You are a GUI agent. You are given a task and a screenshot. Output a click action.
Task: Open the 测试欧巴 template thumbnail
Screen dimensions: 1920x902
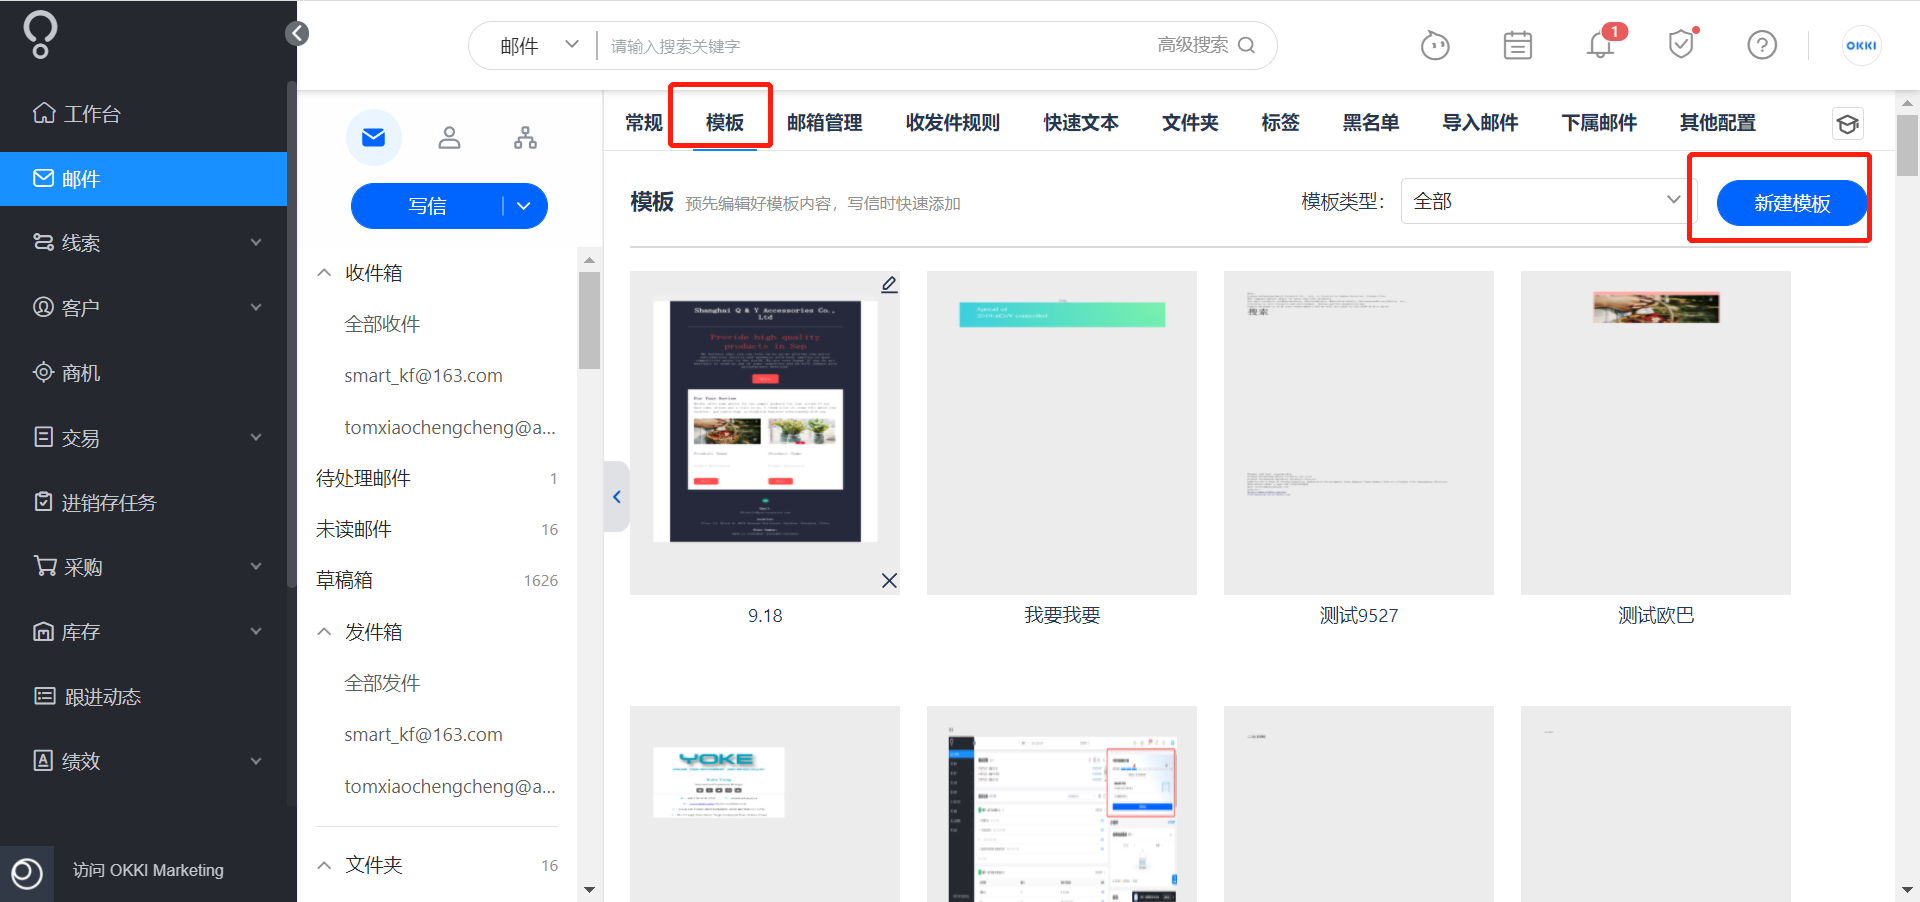[x=1656, y=433]
